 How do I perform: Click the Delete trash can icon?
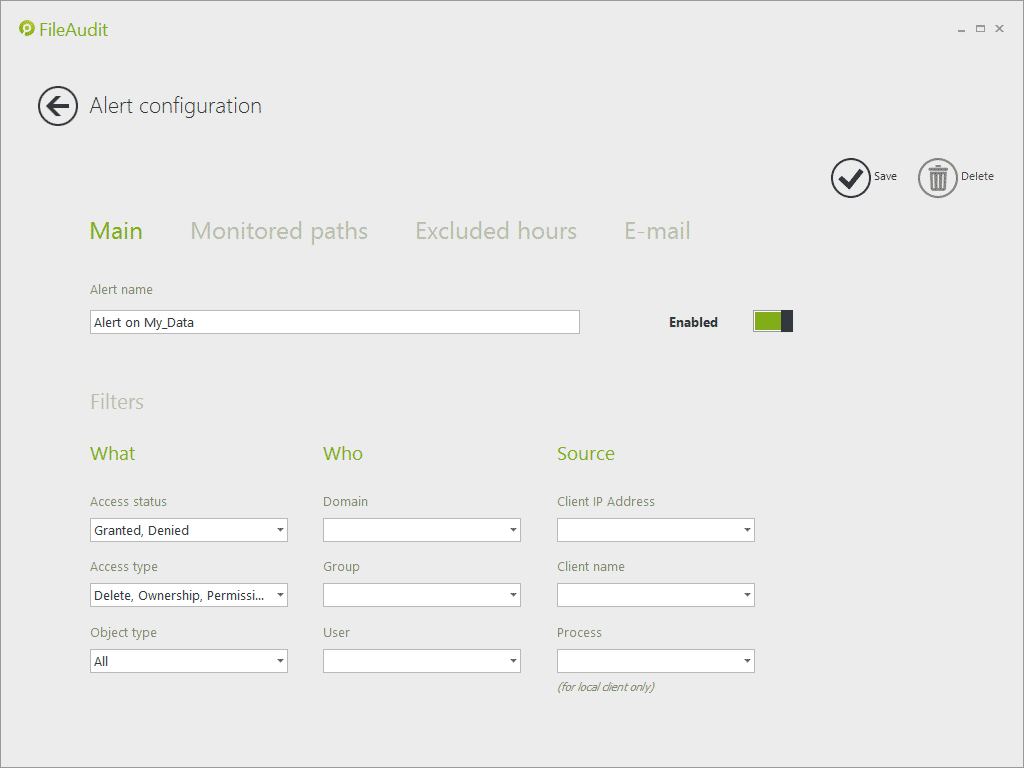click(x=938, y=178)
